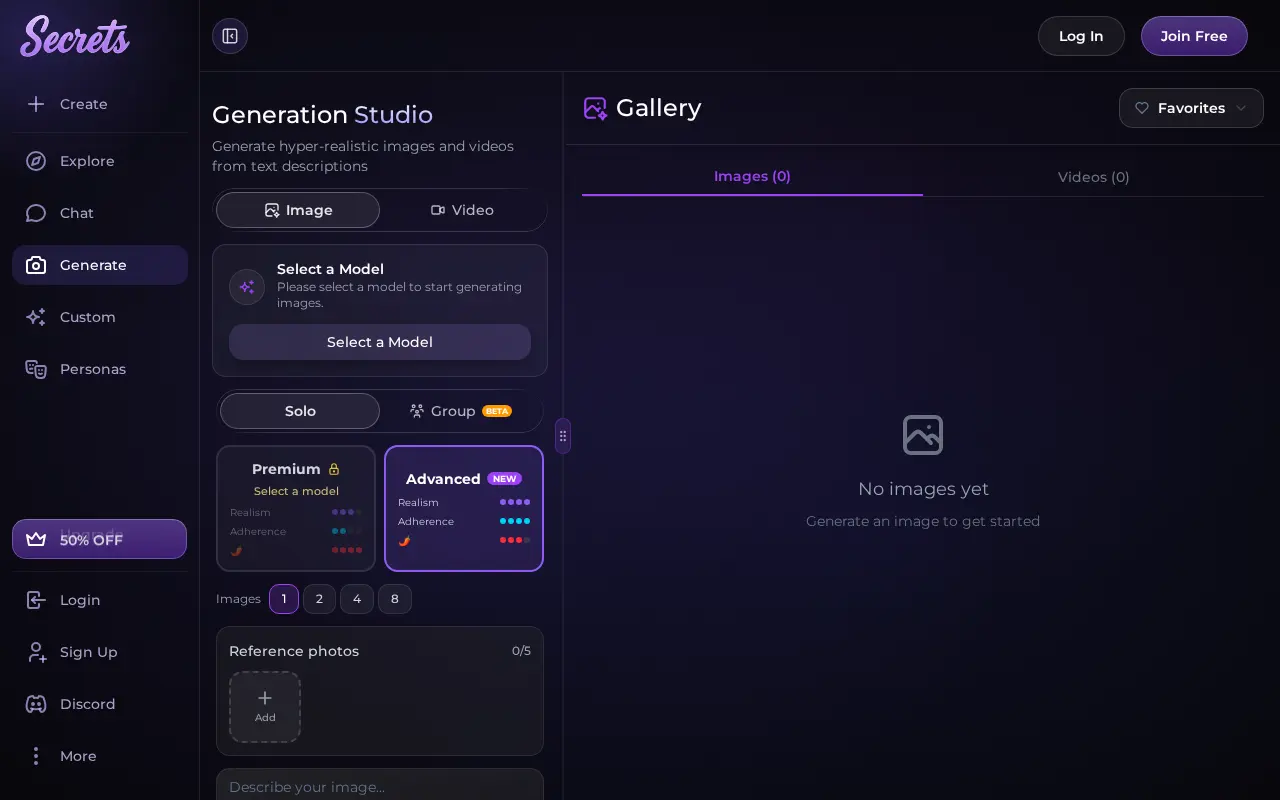The height and width of the screenshot is (800, 1280).
Task: Open the More three-dots menu
Action: [36, 756]
